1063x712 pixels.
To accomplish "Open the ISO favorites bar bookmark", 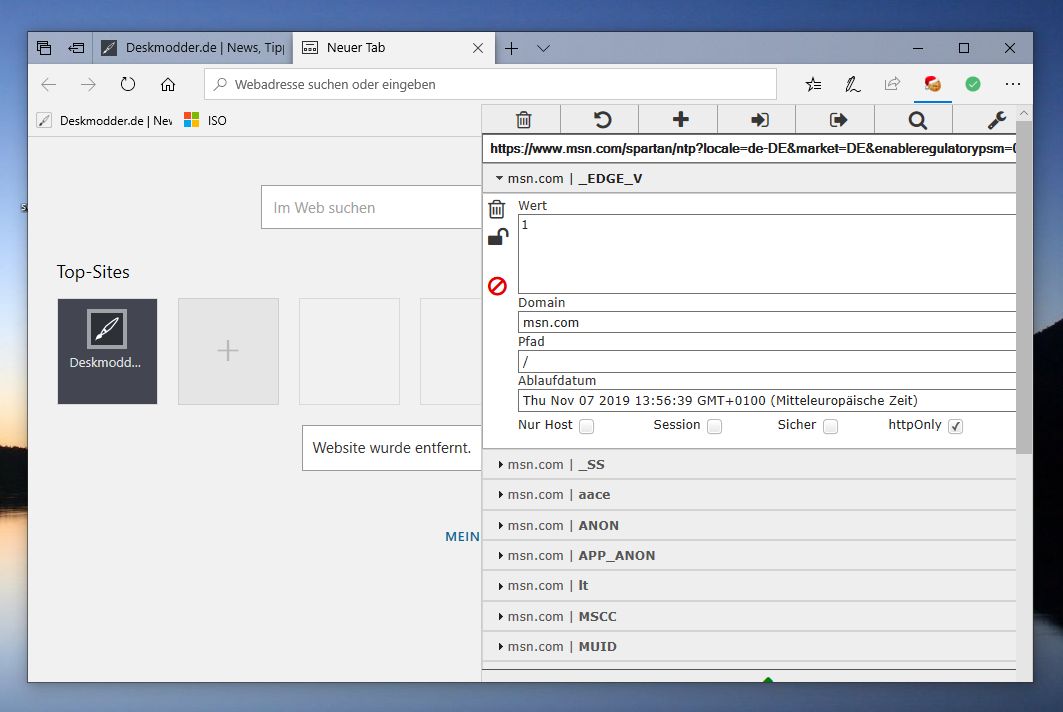I will pos(205,121).
